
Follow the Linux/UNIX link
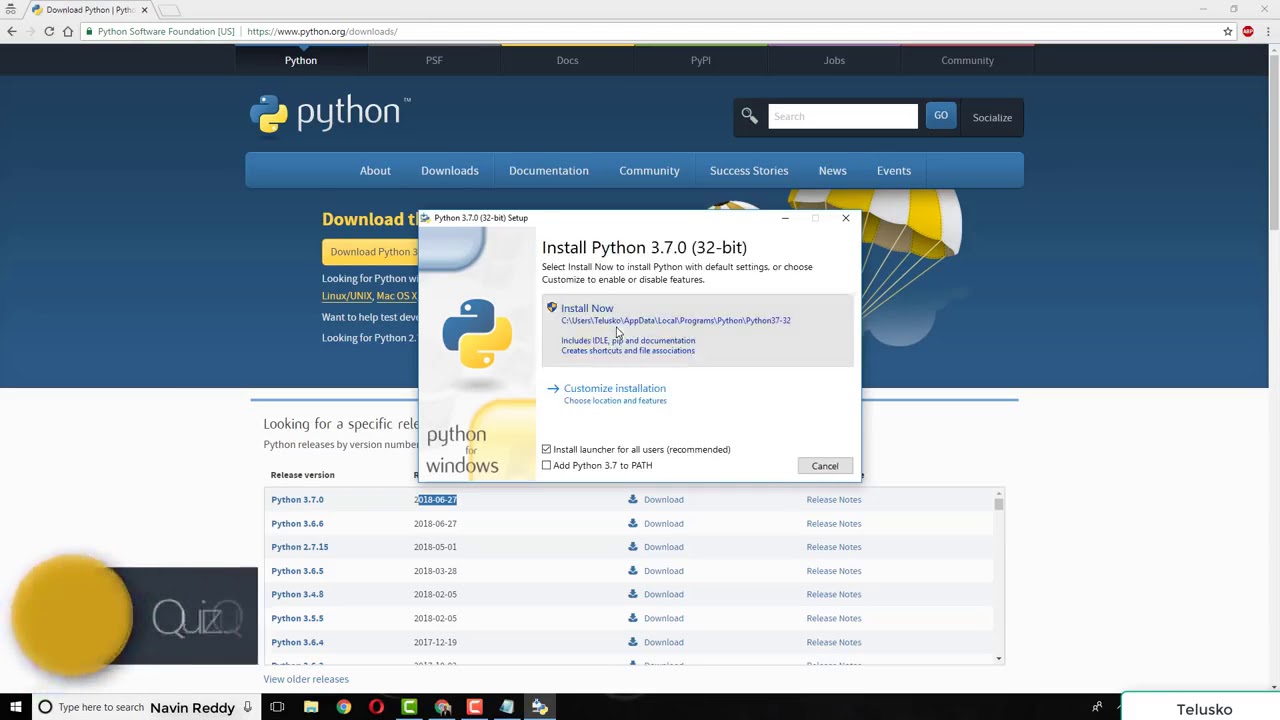(347, 296)
